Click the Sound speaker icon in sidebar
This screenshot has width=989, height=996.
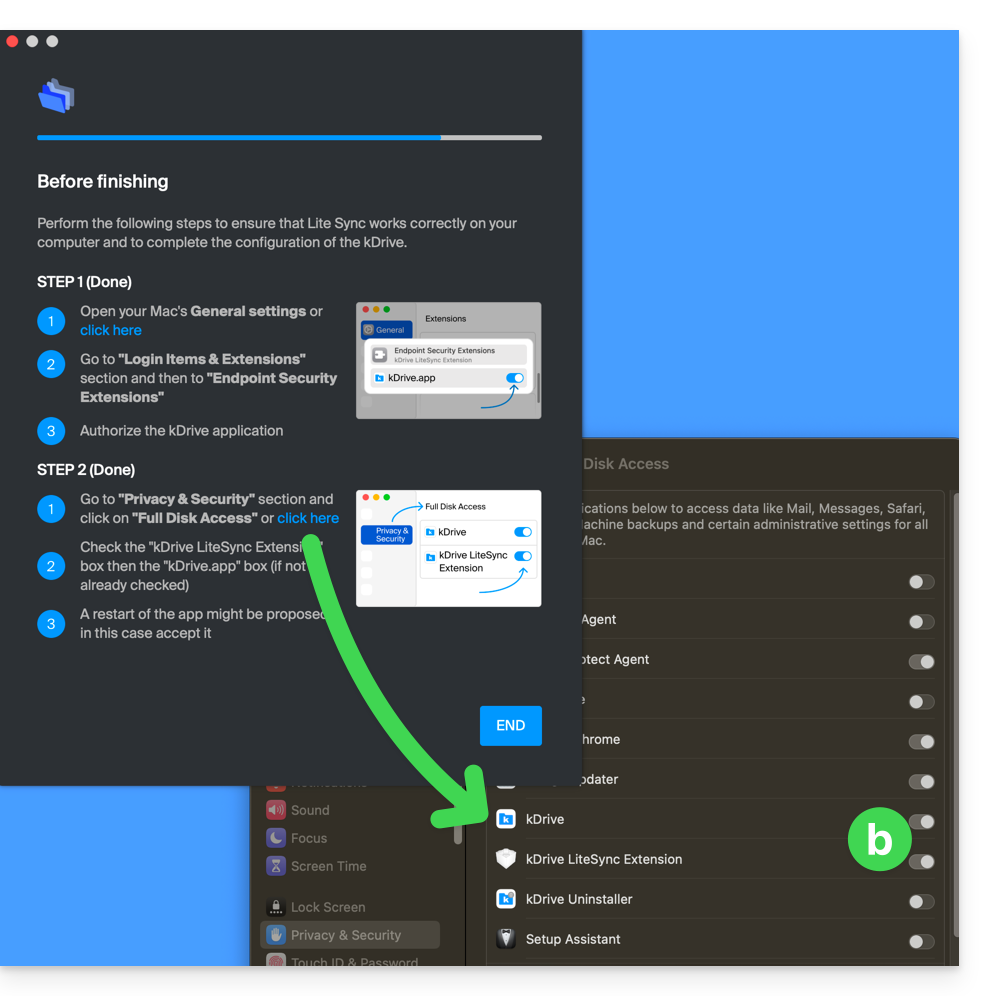[x=275, y=810]
